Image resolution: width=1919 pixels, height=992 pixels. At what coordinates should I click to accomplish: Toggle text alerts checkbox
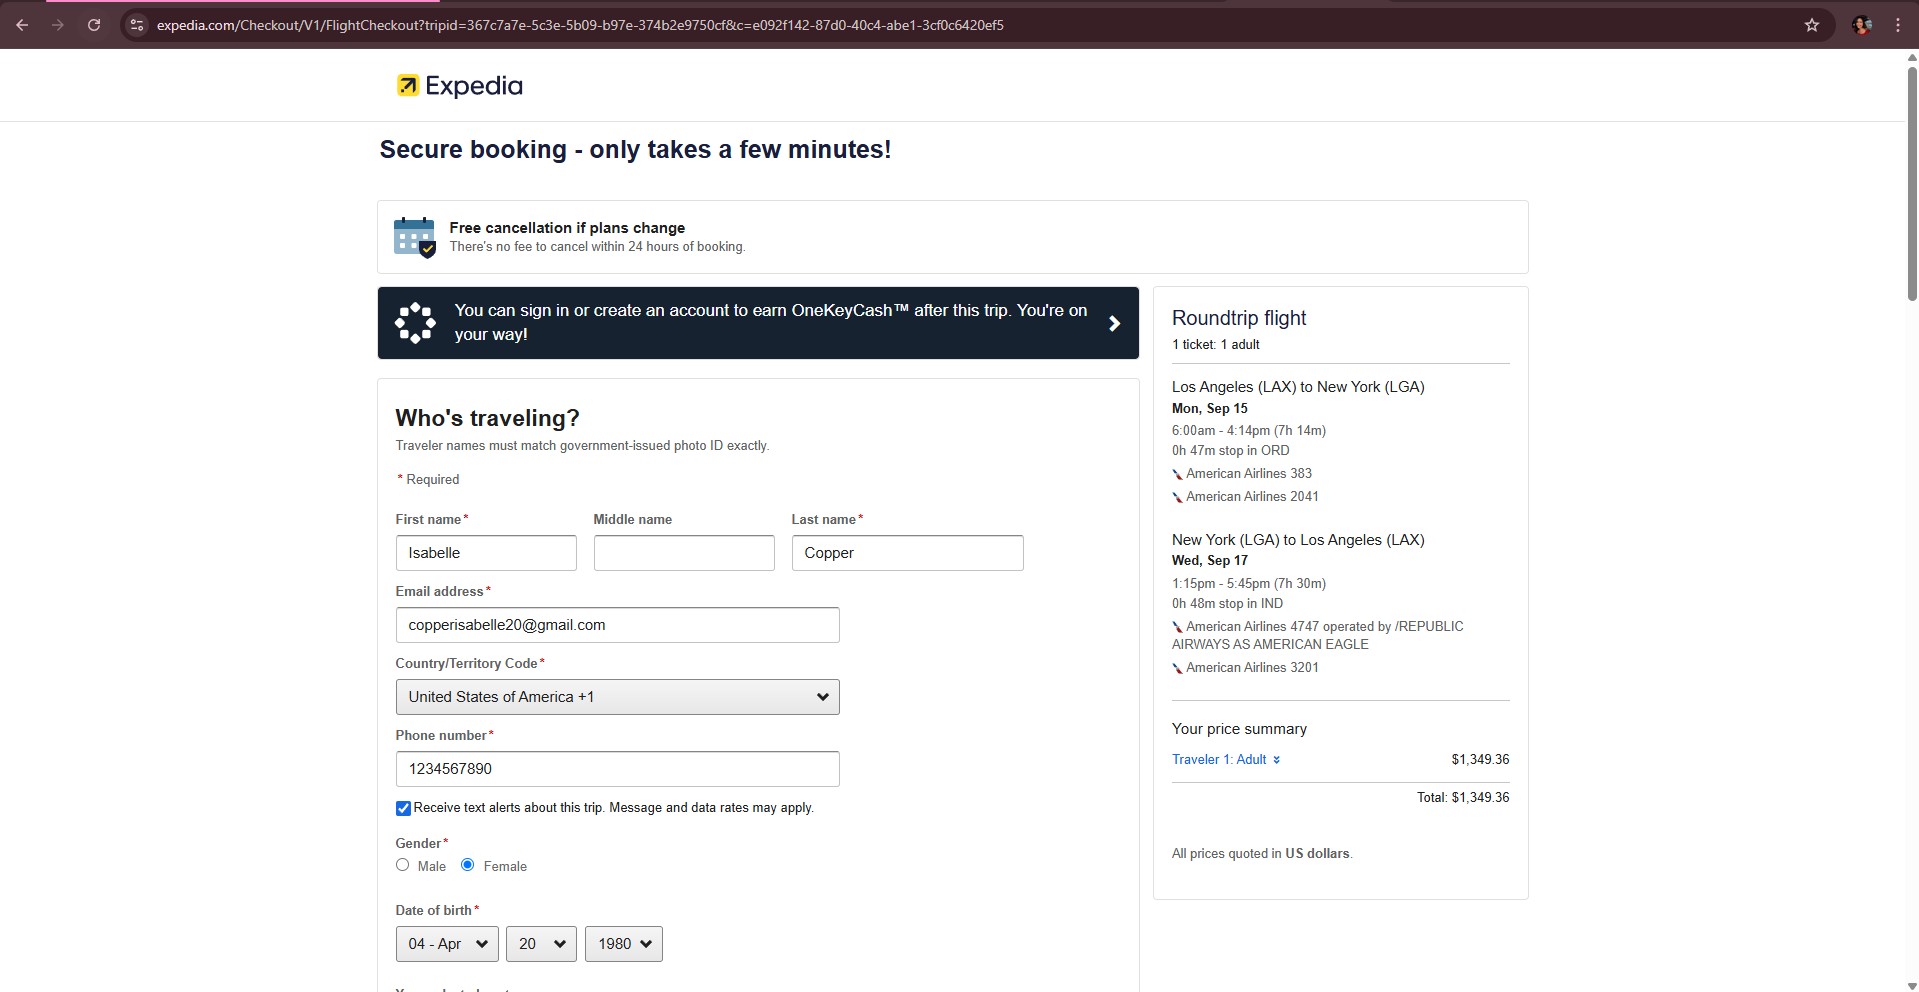tap(403, 808)
